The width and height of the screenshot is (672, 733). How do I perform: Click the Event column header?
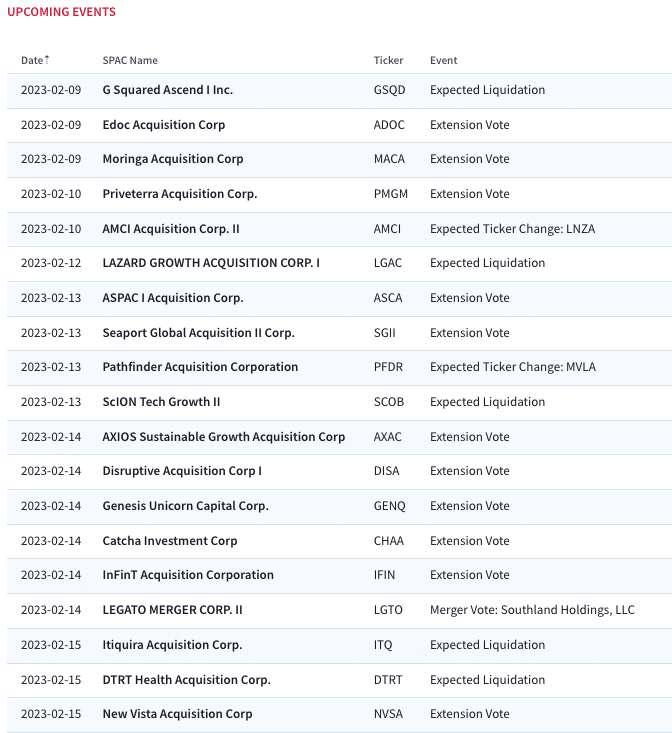click(x=443, y=60)
